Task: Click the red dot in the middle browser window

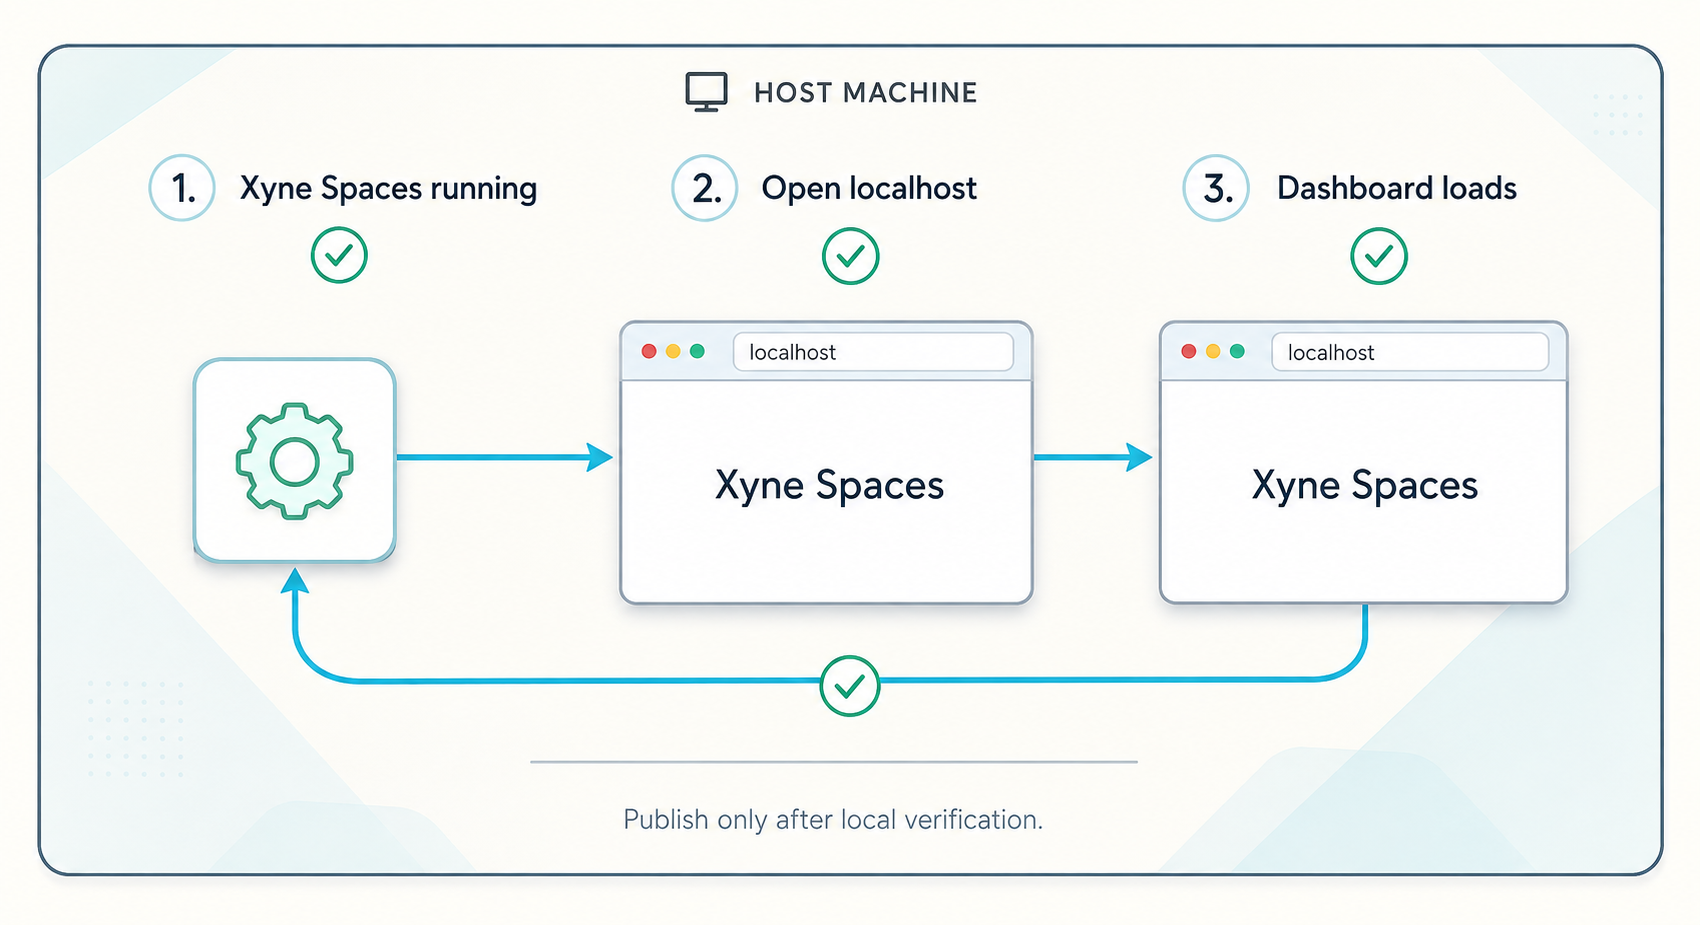Action: coord(648,351)
